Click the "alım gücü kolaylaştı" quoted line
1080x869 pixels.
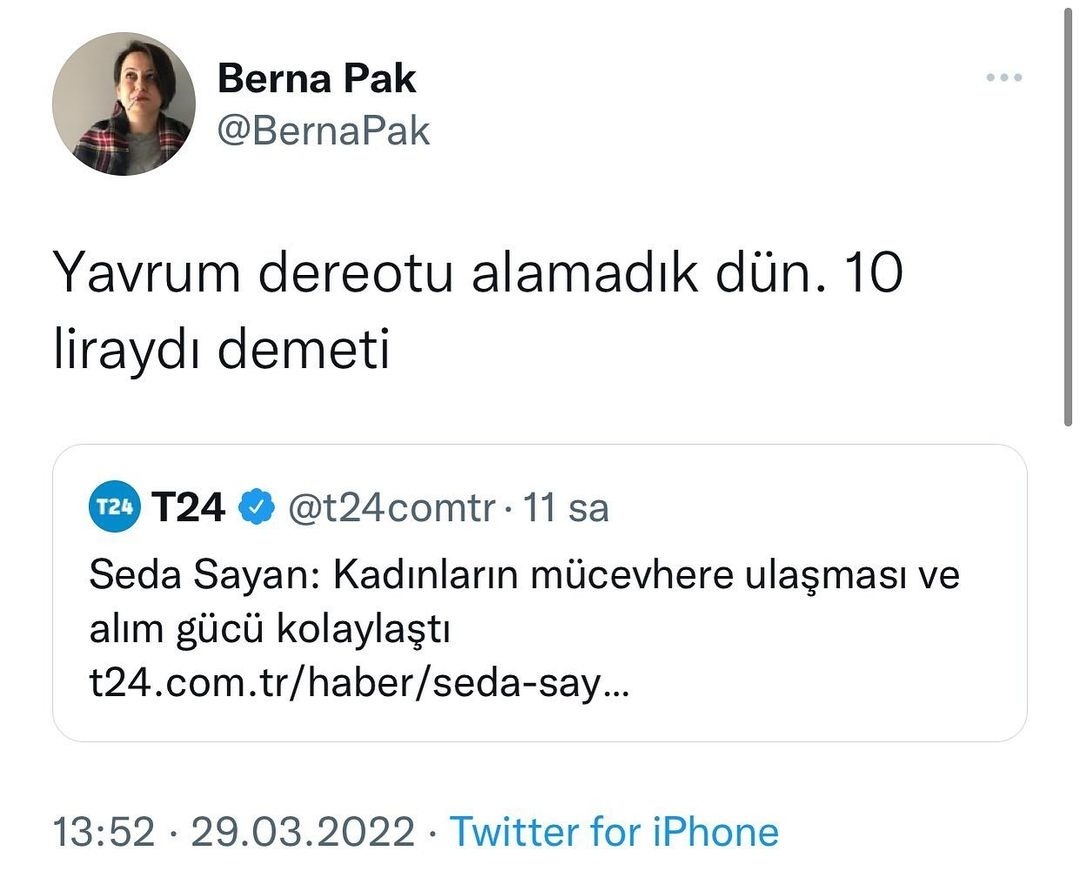[x=272, y=632]
